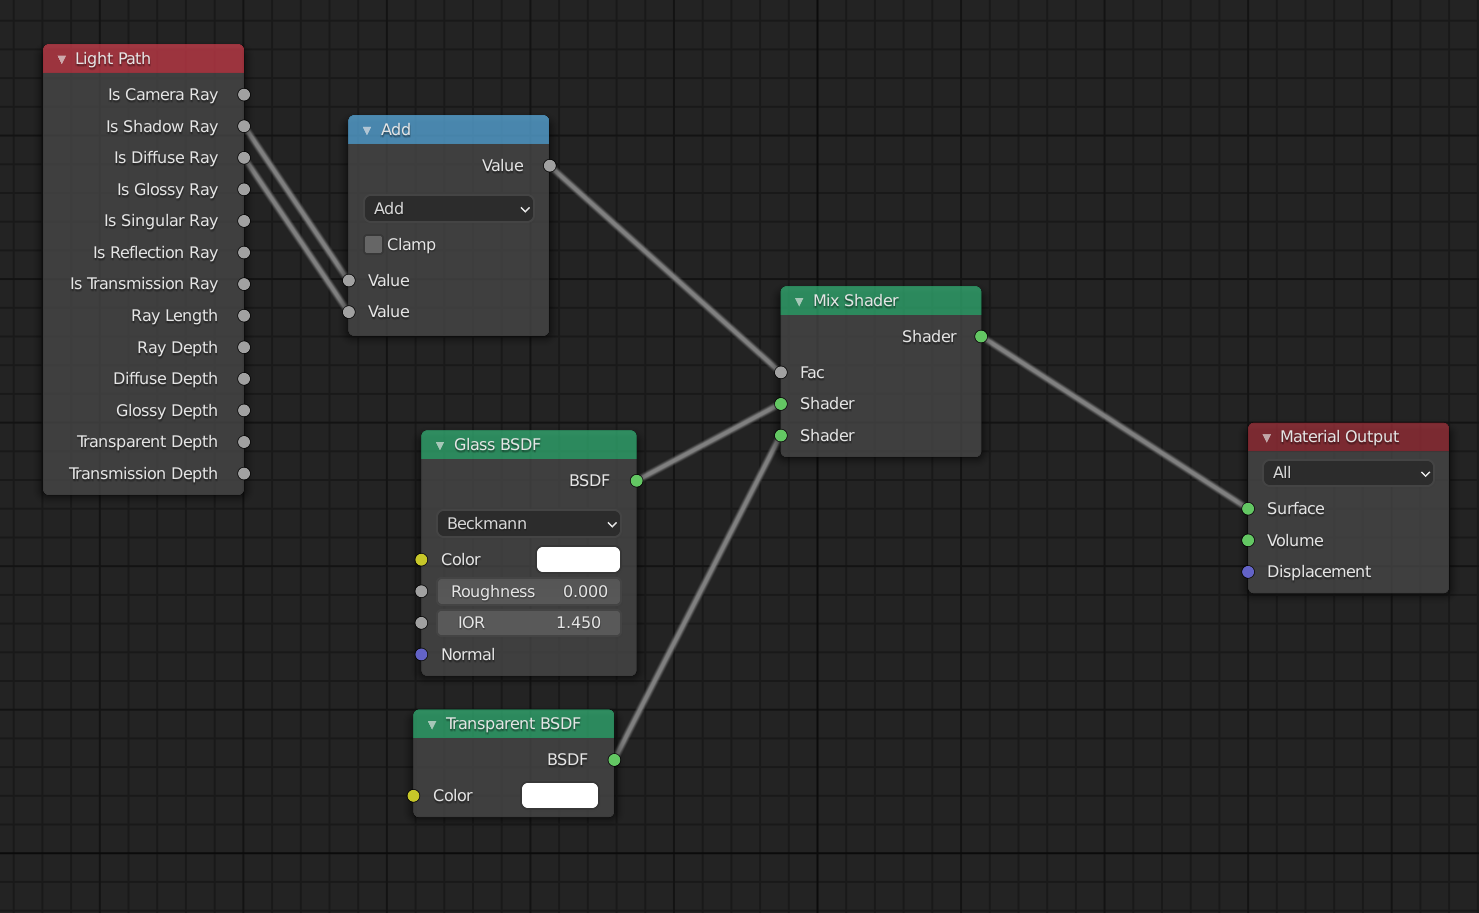Viewport: 1479px width, 913px height.
Task: Enable the Clamp checkbox
Action: (x=374, y=245)
